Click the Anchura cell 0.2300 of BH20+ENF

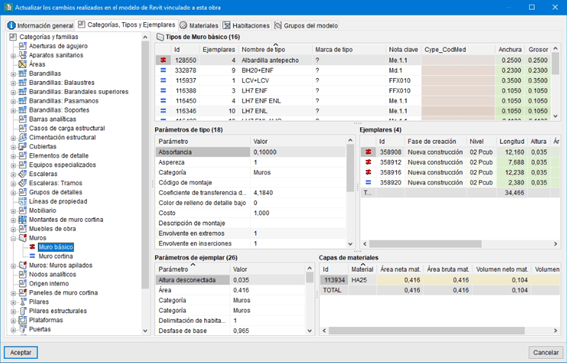(x=511, y=71)
